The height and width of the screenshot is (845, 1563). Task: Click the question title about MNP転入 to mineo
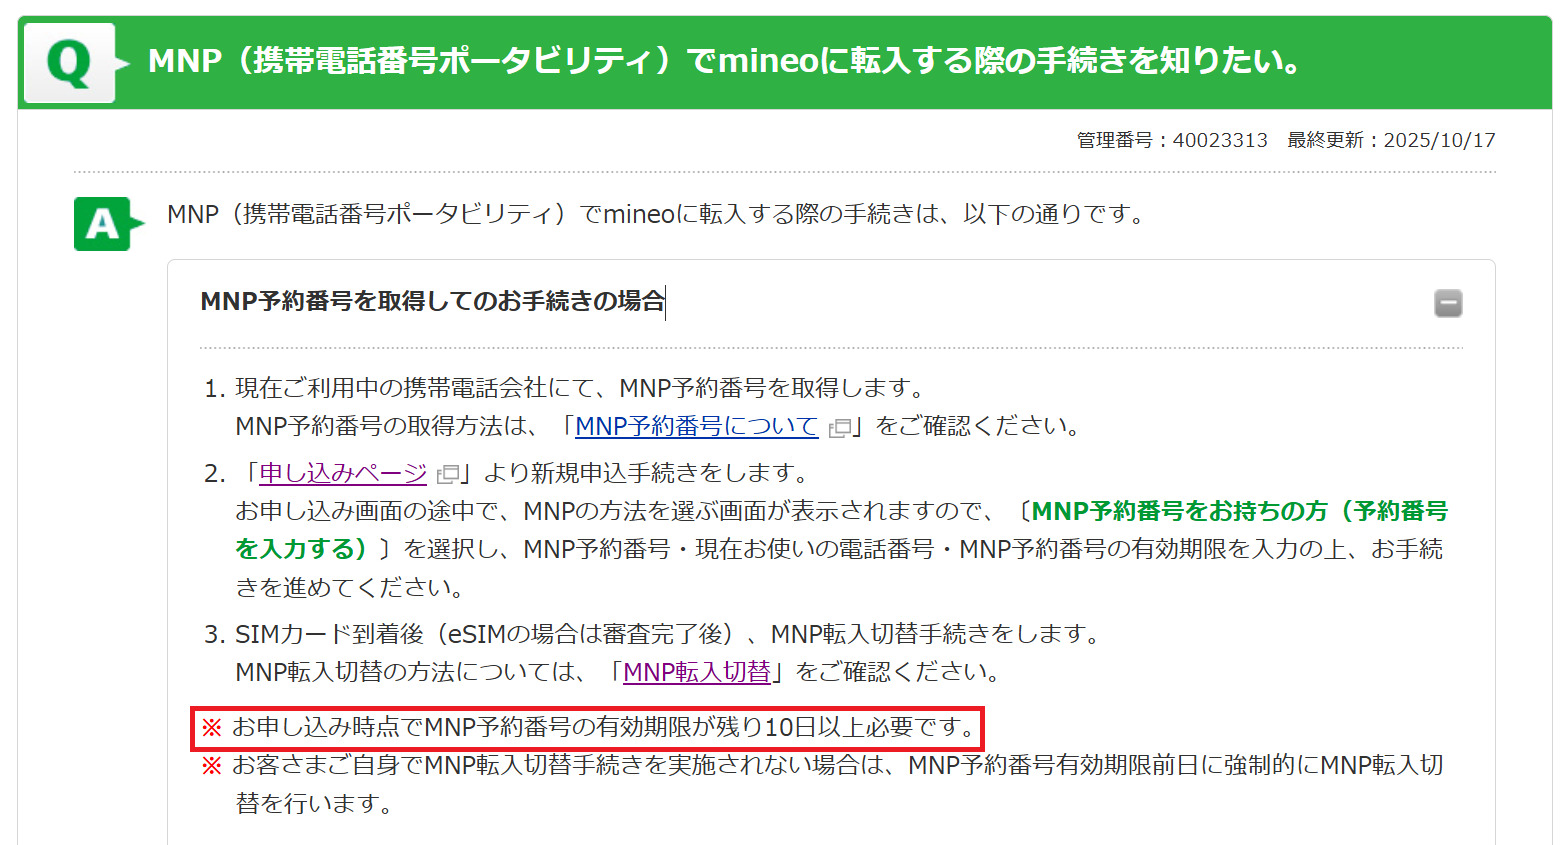[x=725, y=61]
